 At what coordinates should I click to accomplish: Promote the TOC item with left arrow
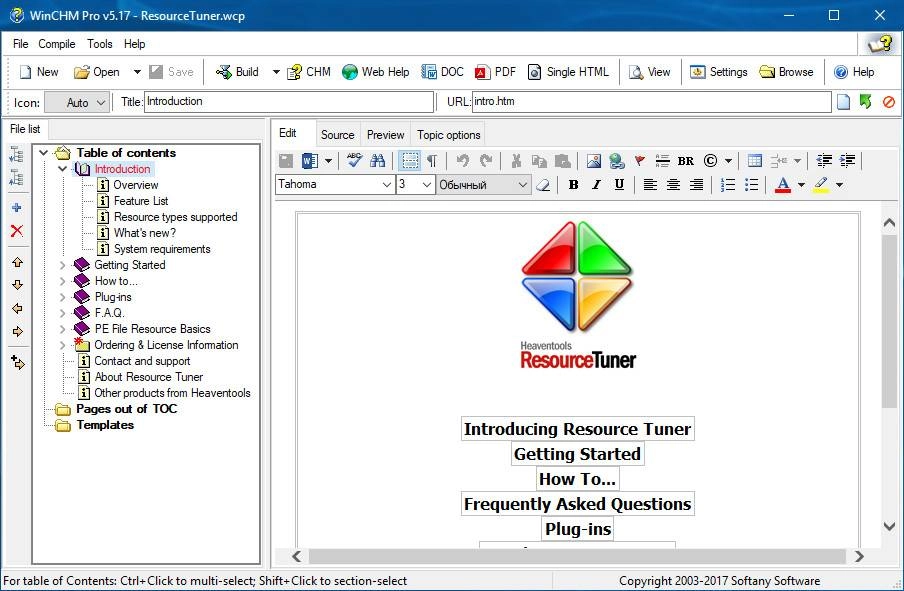[x=17, y=308]
